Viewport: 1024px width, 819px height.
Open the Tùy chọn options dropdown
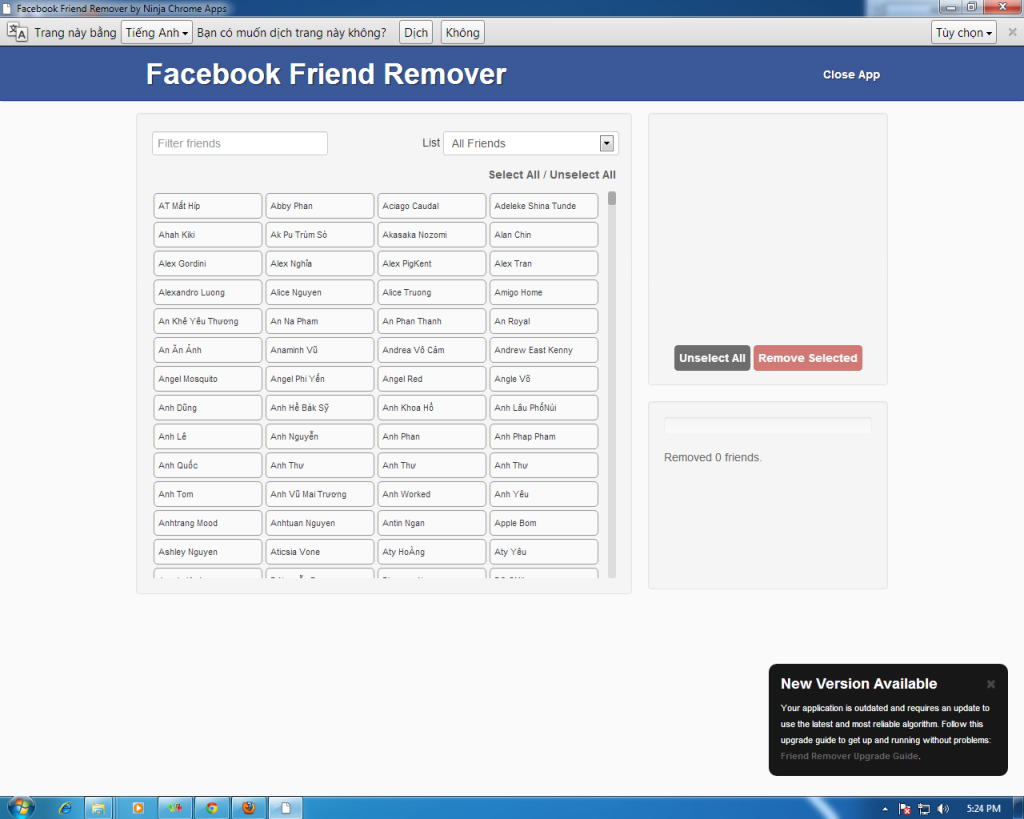coord(963,33)
